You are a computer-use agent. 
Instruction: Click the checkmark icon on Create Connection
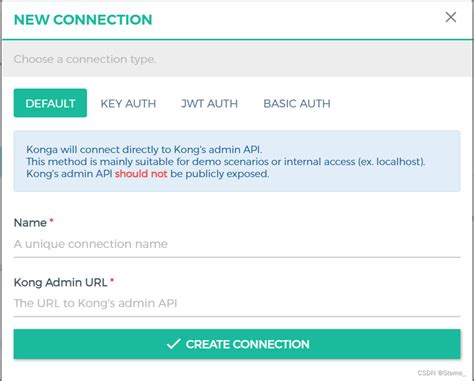coord(173,344)
